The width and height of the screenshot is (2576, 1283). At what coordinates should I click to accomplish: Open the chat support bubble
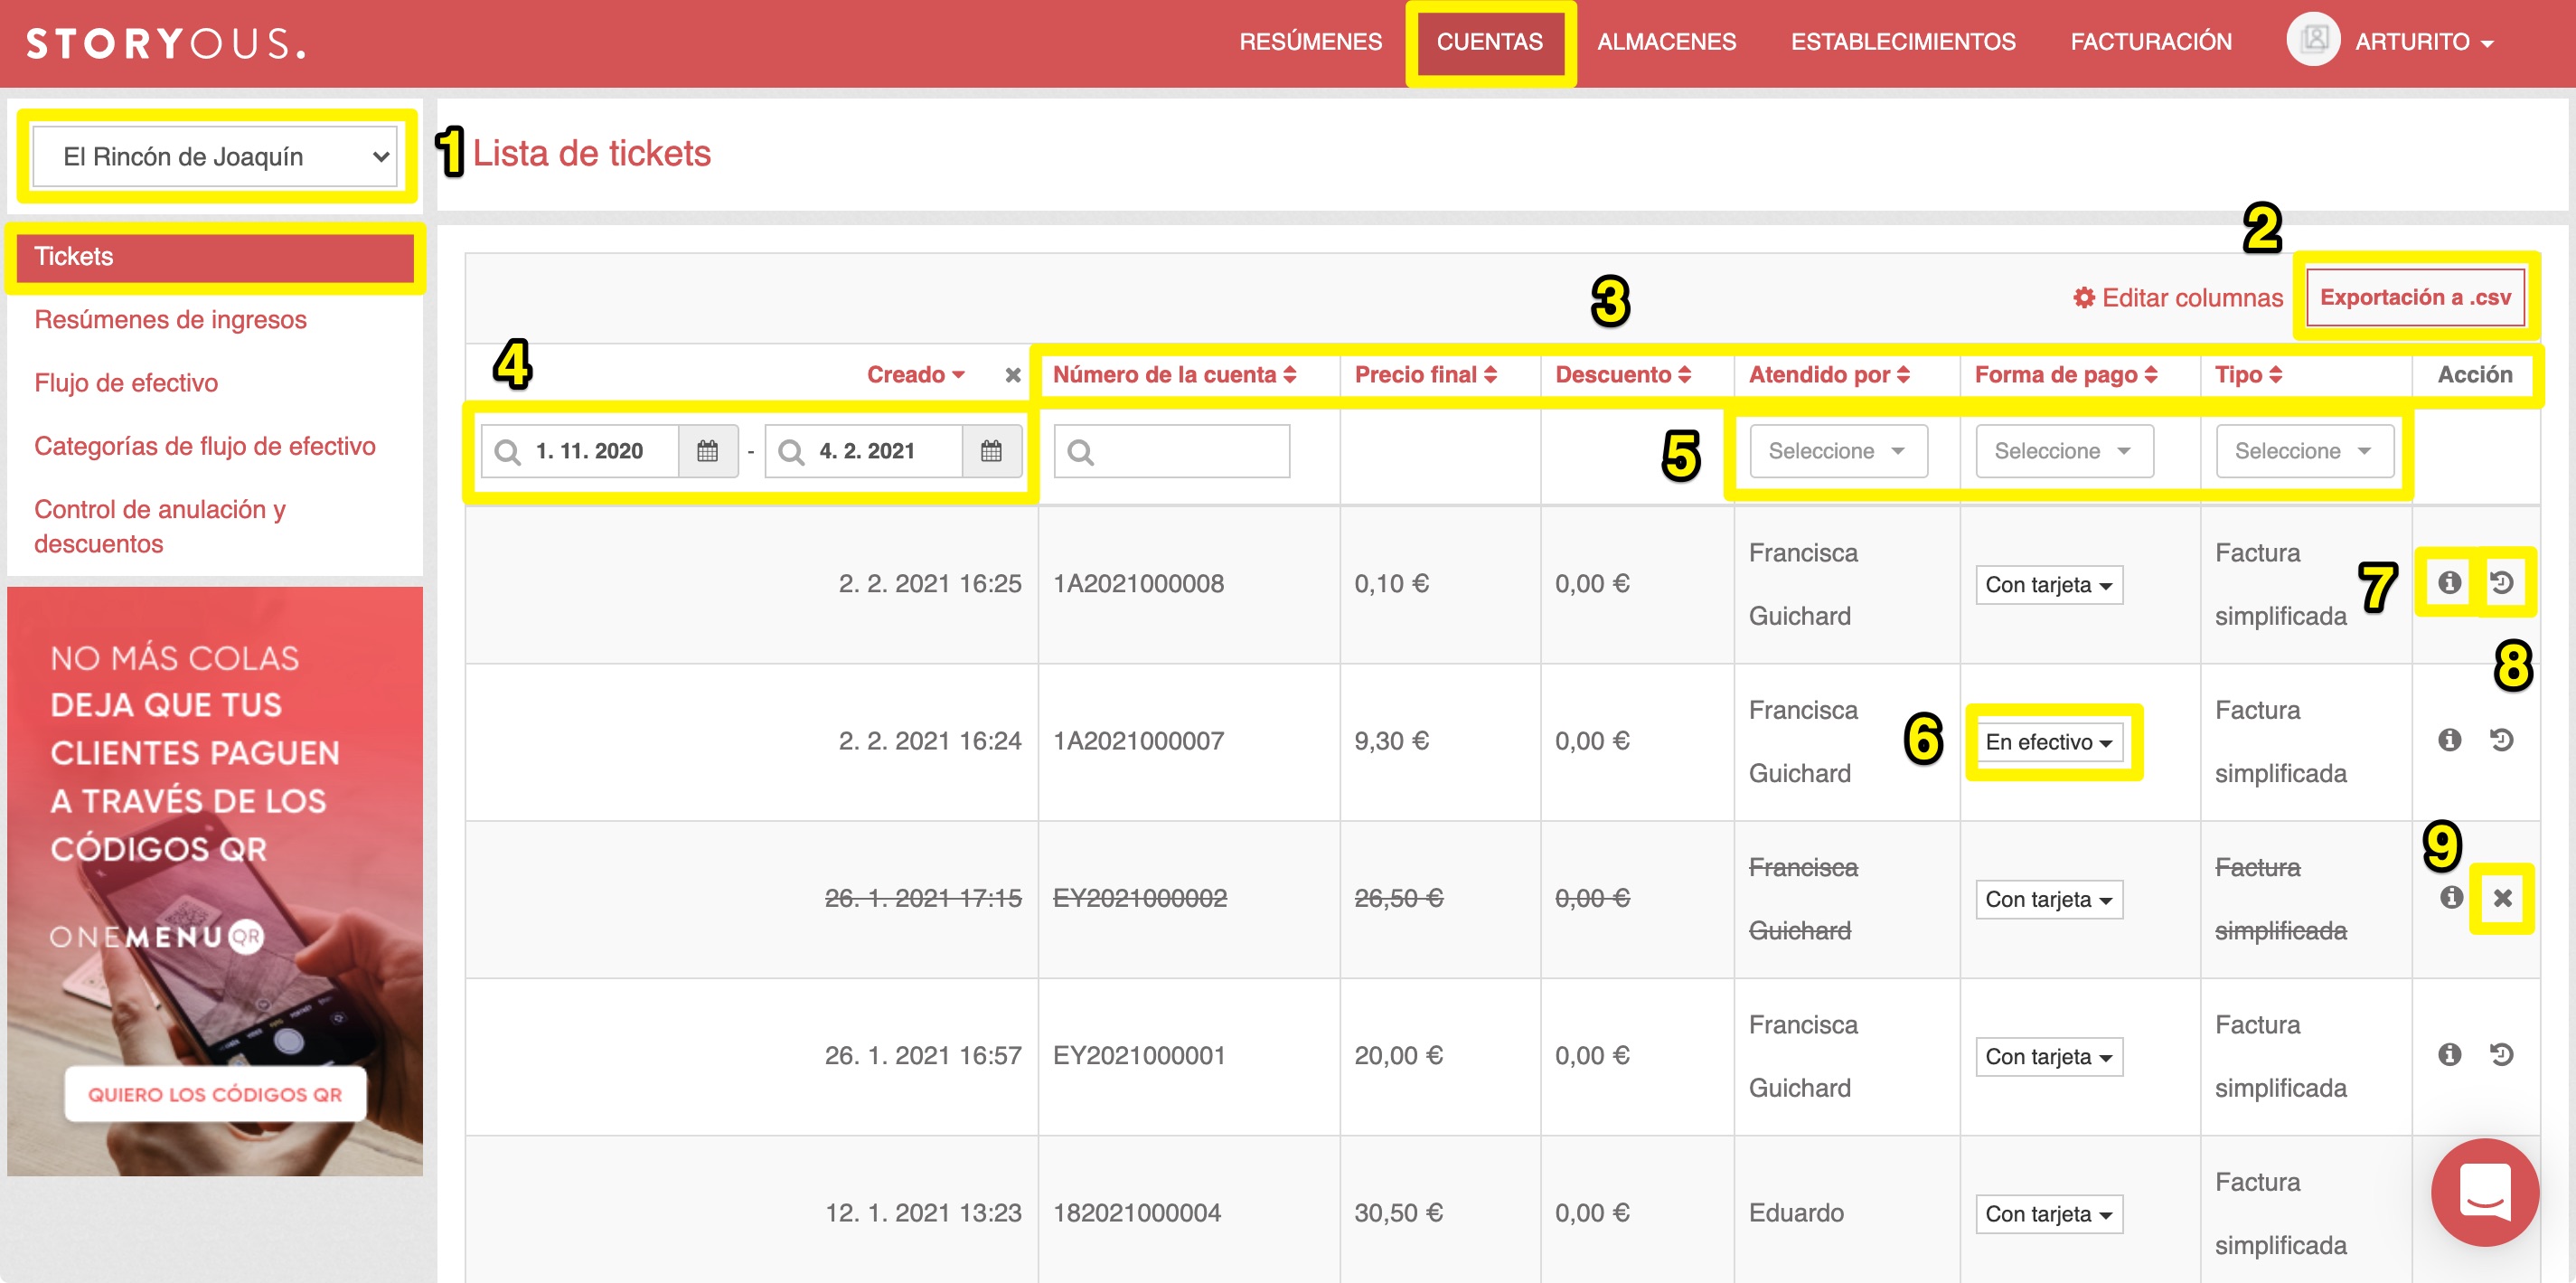2484,1191
